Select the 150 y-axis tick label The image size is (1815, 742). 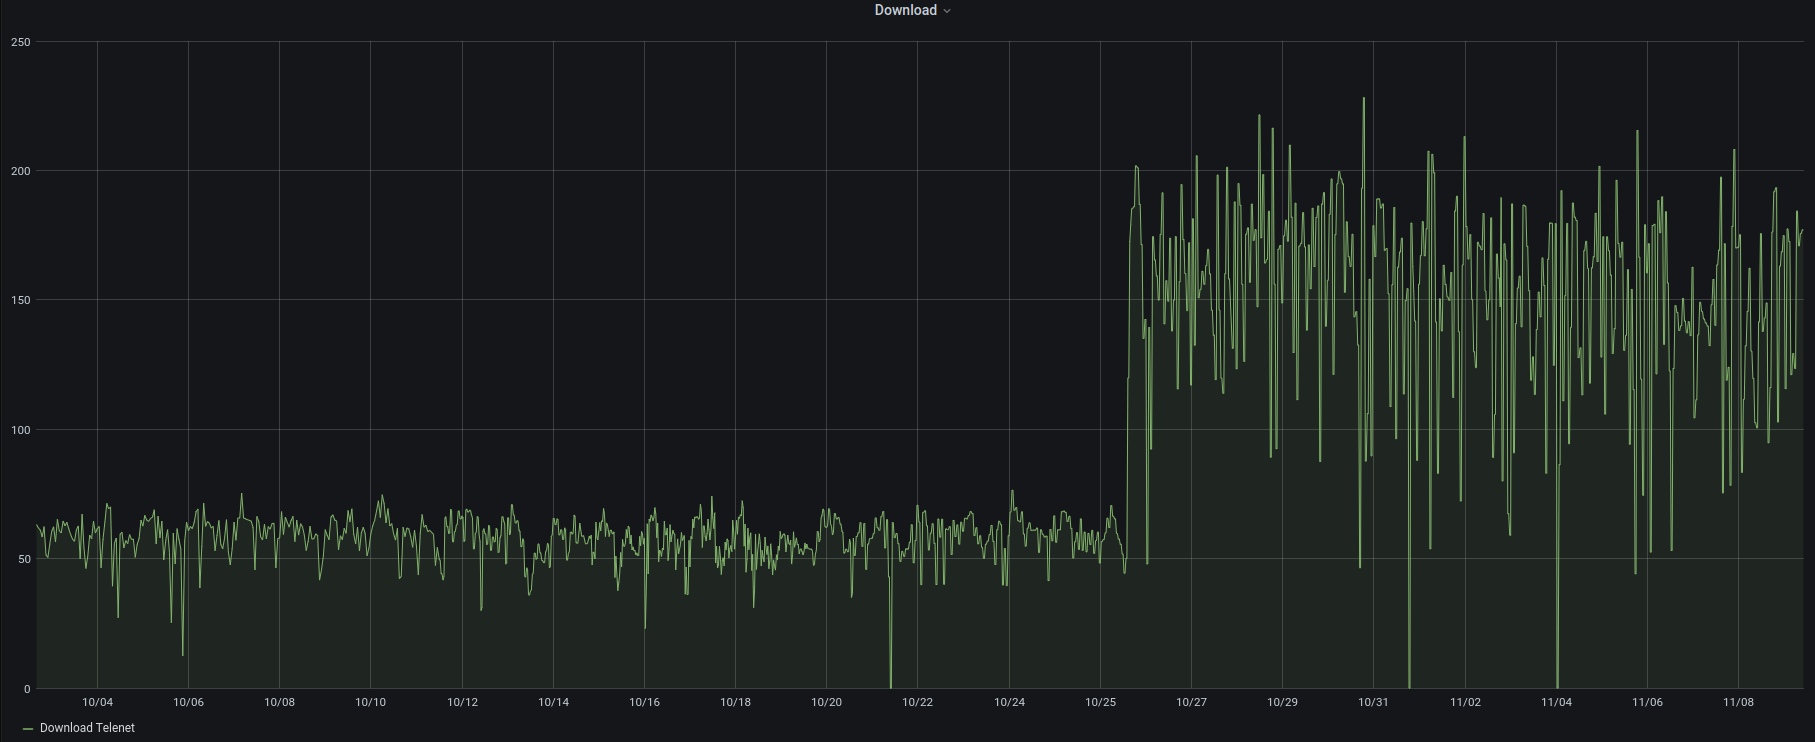tap(21, 300)
